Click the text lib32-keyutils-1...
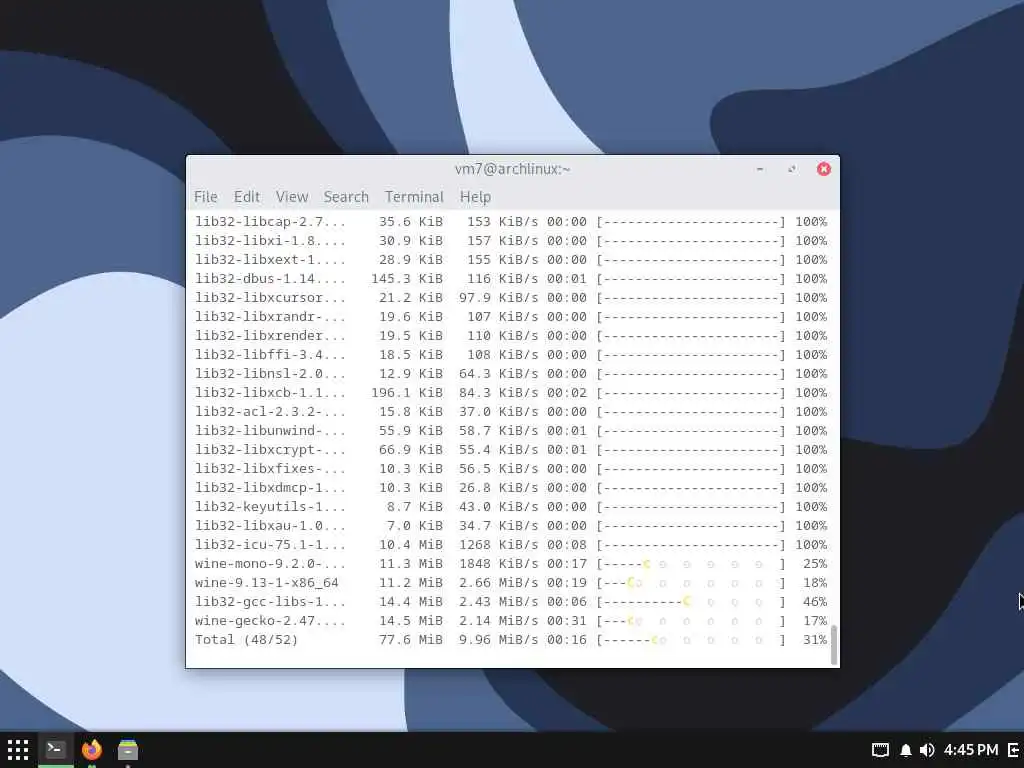 [258, 506]
